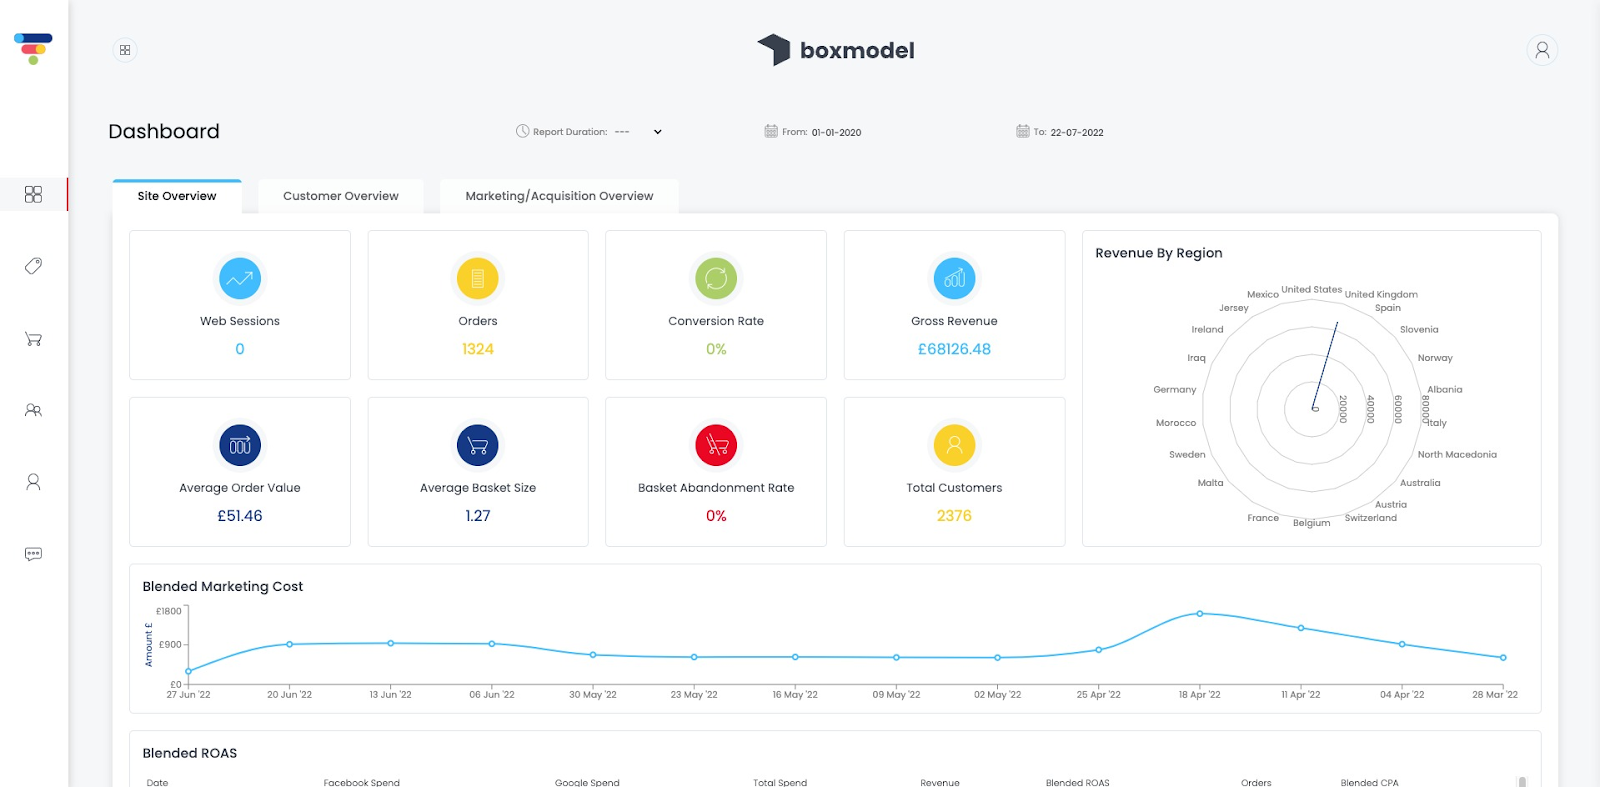This screenshot has height=787, width=1600.
Task: Click the Average Order Value £51.46
Action: 240,516
